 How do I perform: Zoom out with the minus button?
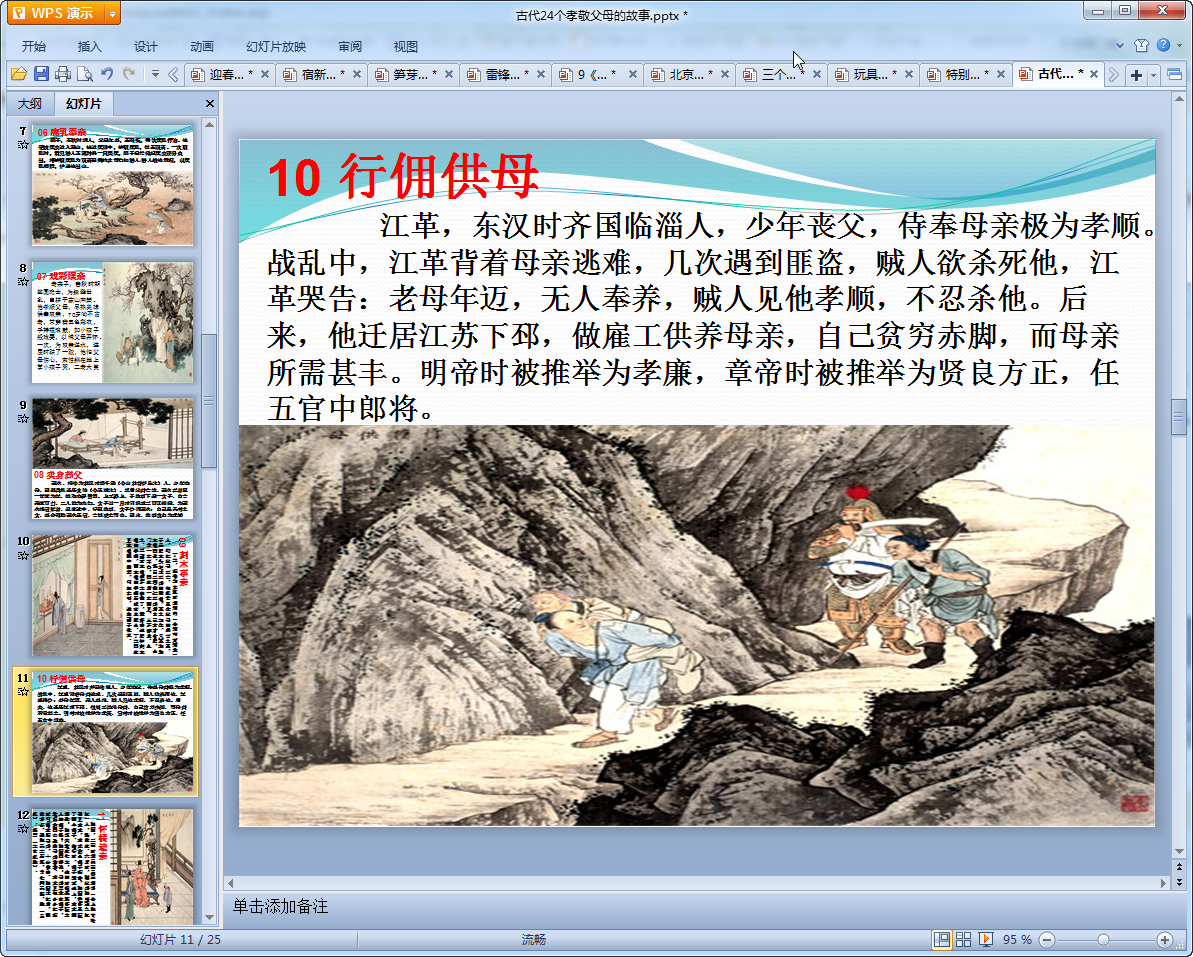tap(1047, 940)
